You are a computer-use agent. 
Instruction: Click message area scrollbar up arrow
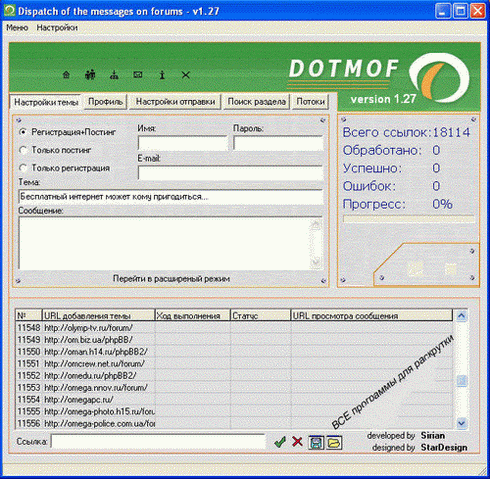coord(316,226)
